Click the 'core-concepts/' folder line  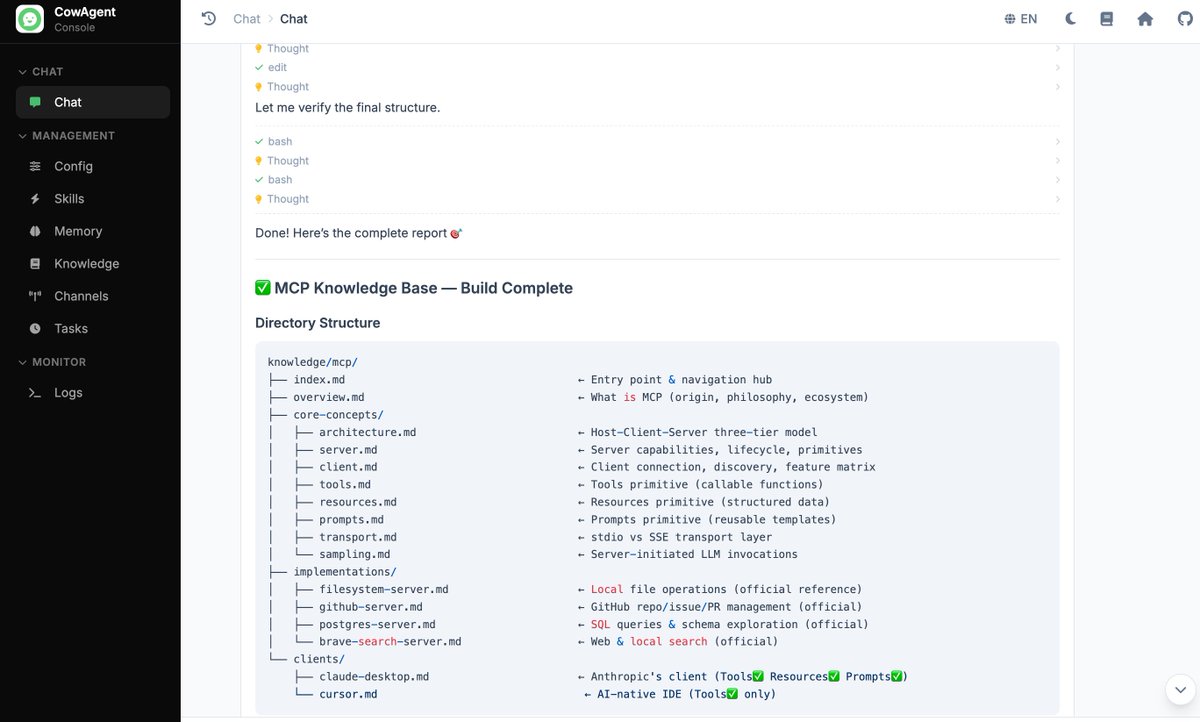pos(338,415)
